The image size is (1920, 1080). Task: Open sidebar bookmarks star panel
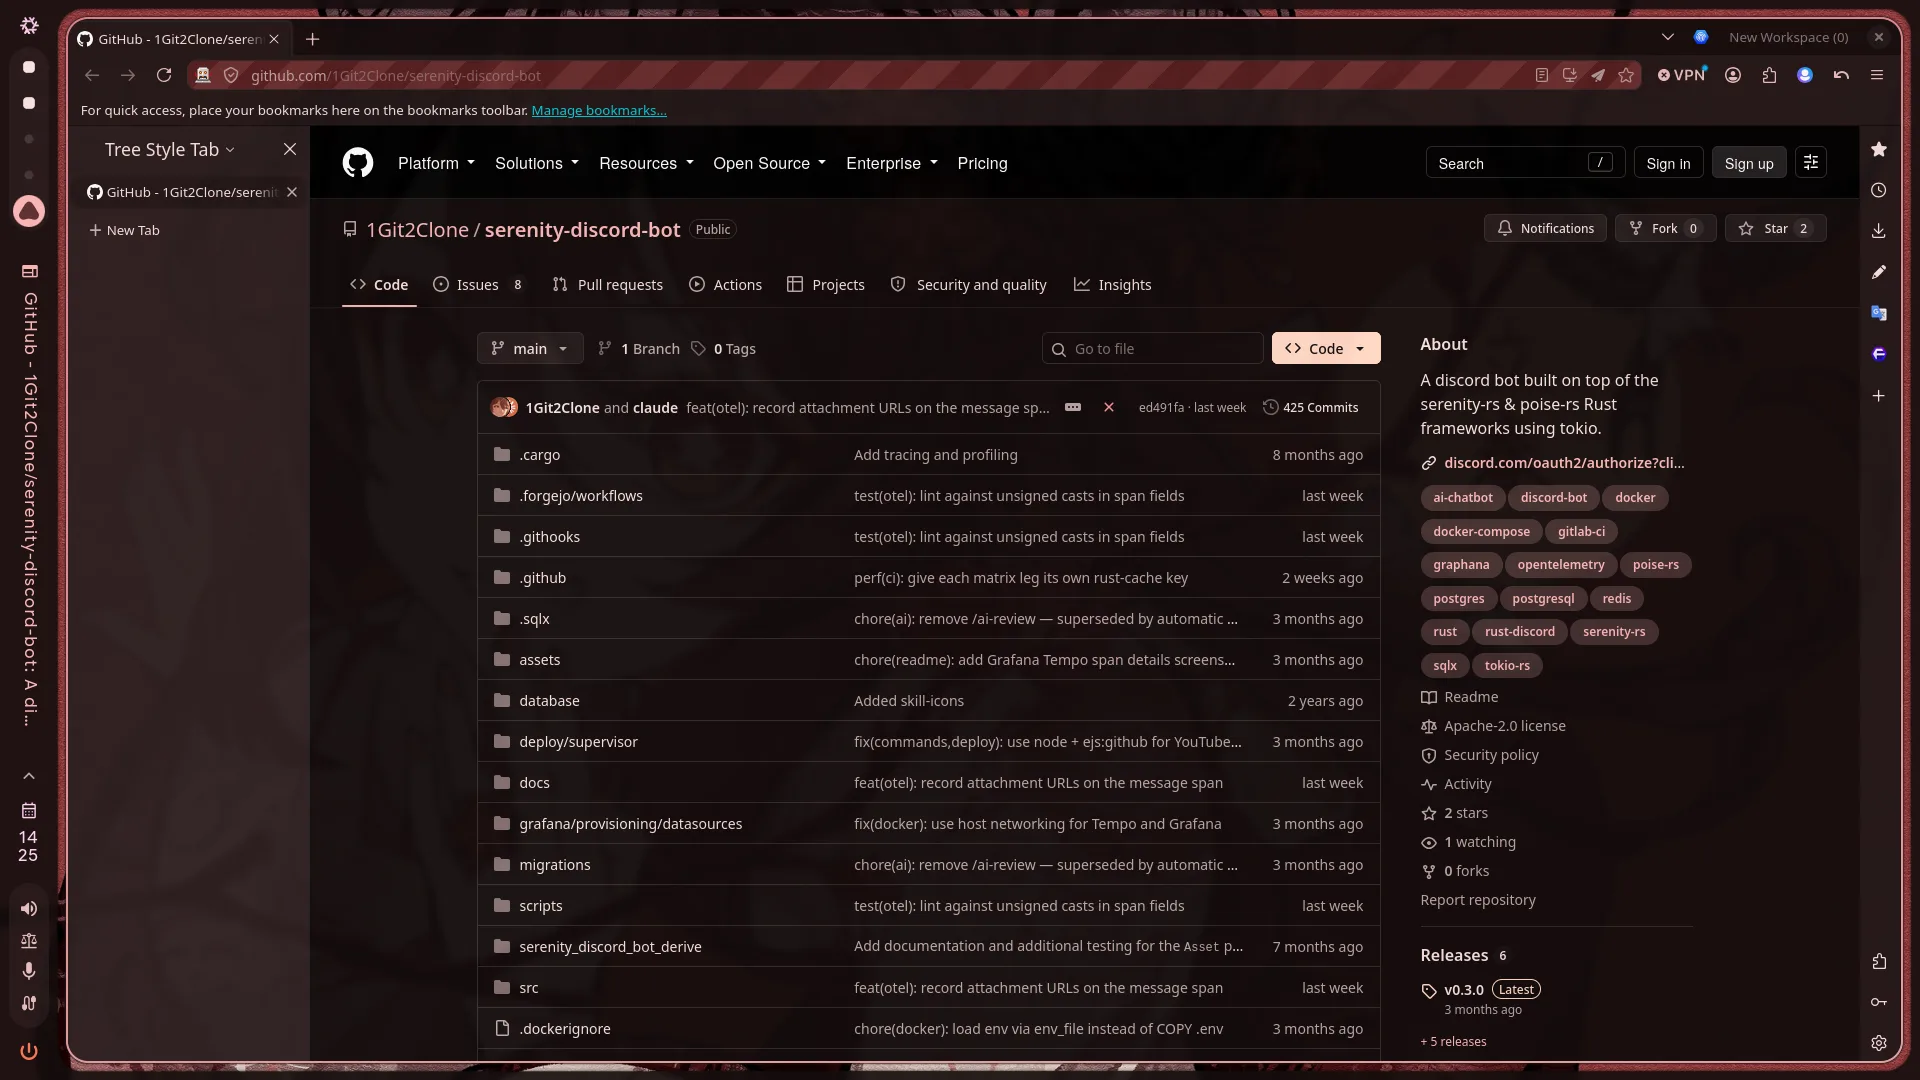click(1879, 149)
